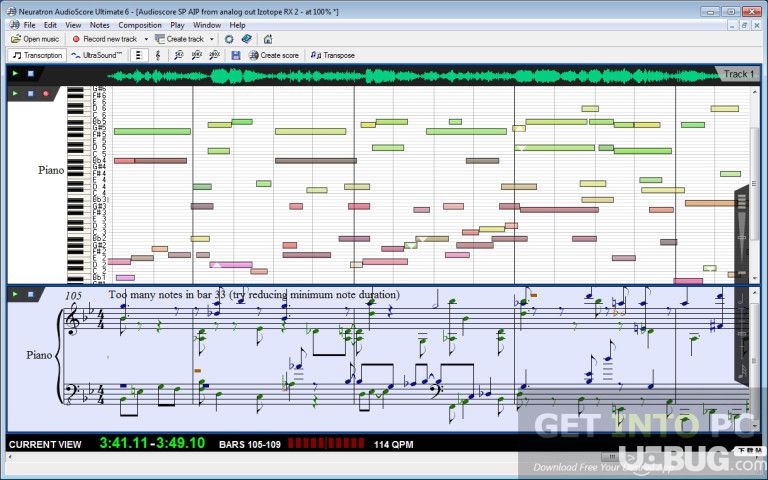Click the blue book help icon
Viewport: 768px width, 480px height.
click(247, 39)
